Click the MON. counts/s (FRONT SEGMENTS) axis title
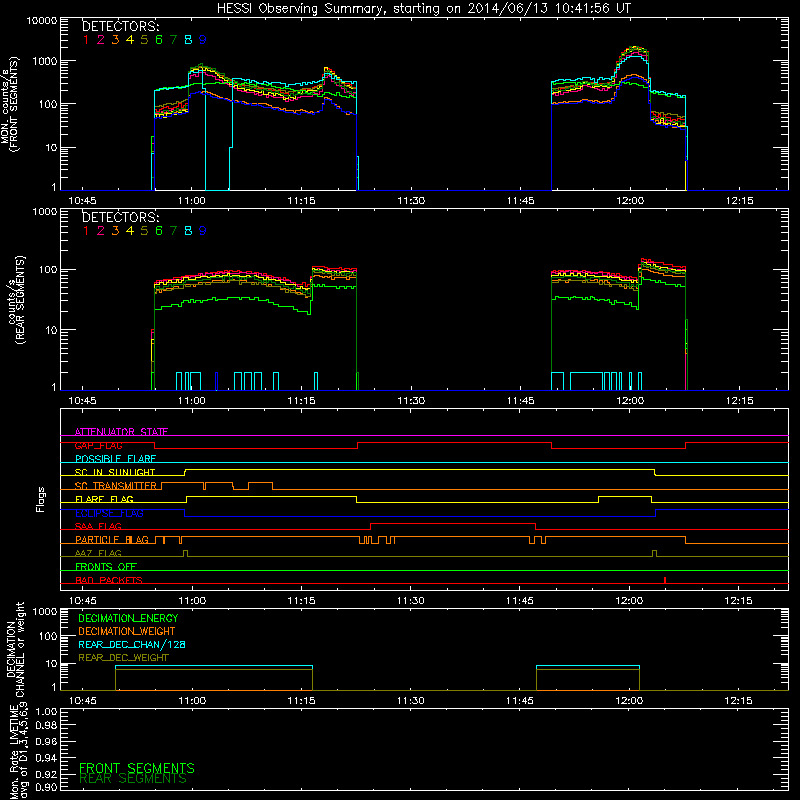Screen dimensions: 800x800 pyautogui.click(x=9, y=104)
